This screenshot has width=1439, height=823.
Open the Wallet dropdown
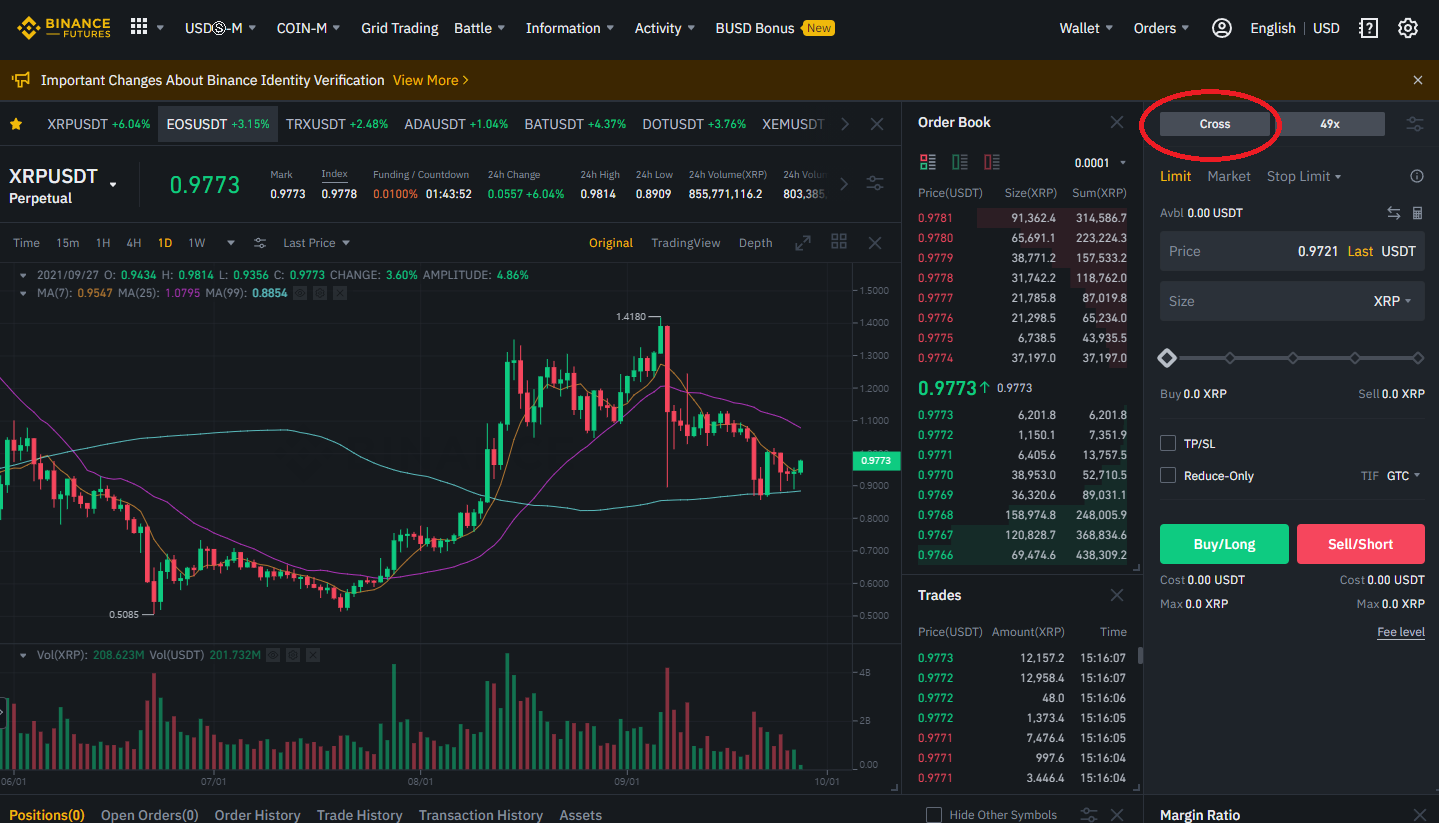[x=1086, y=28]
